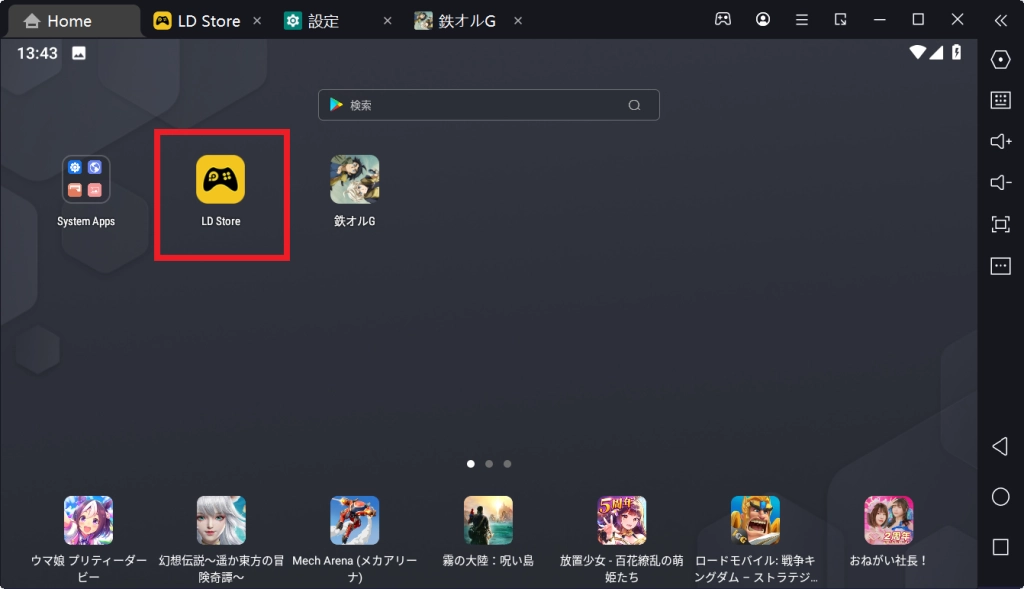Tap the Android back triangle button
The width and height of the screenshot is (1024, 589).
click(x=1000, y=447)
